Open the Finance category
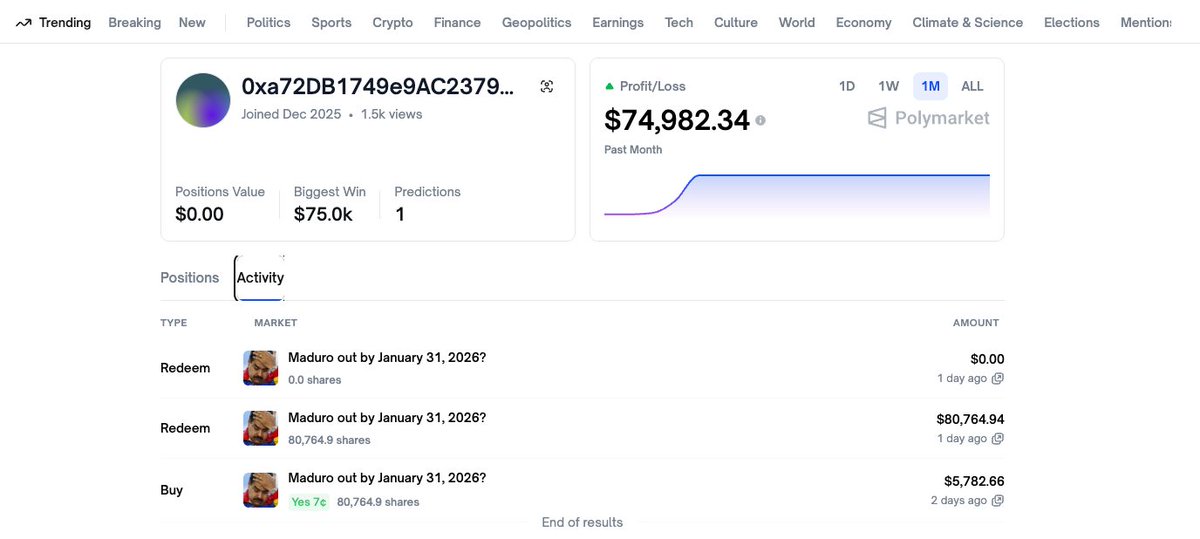This screenshot has width=1200, height=539. coord(457,22)
